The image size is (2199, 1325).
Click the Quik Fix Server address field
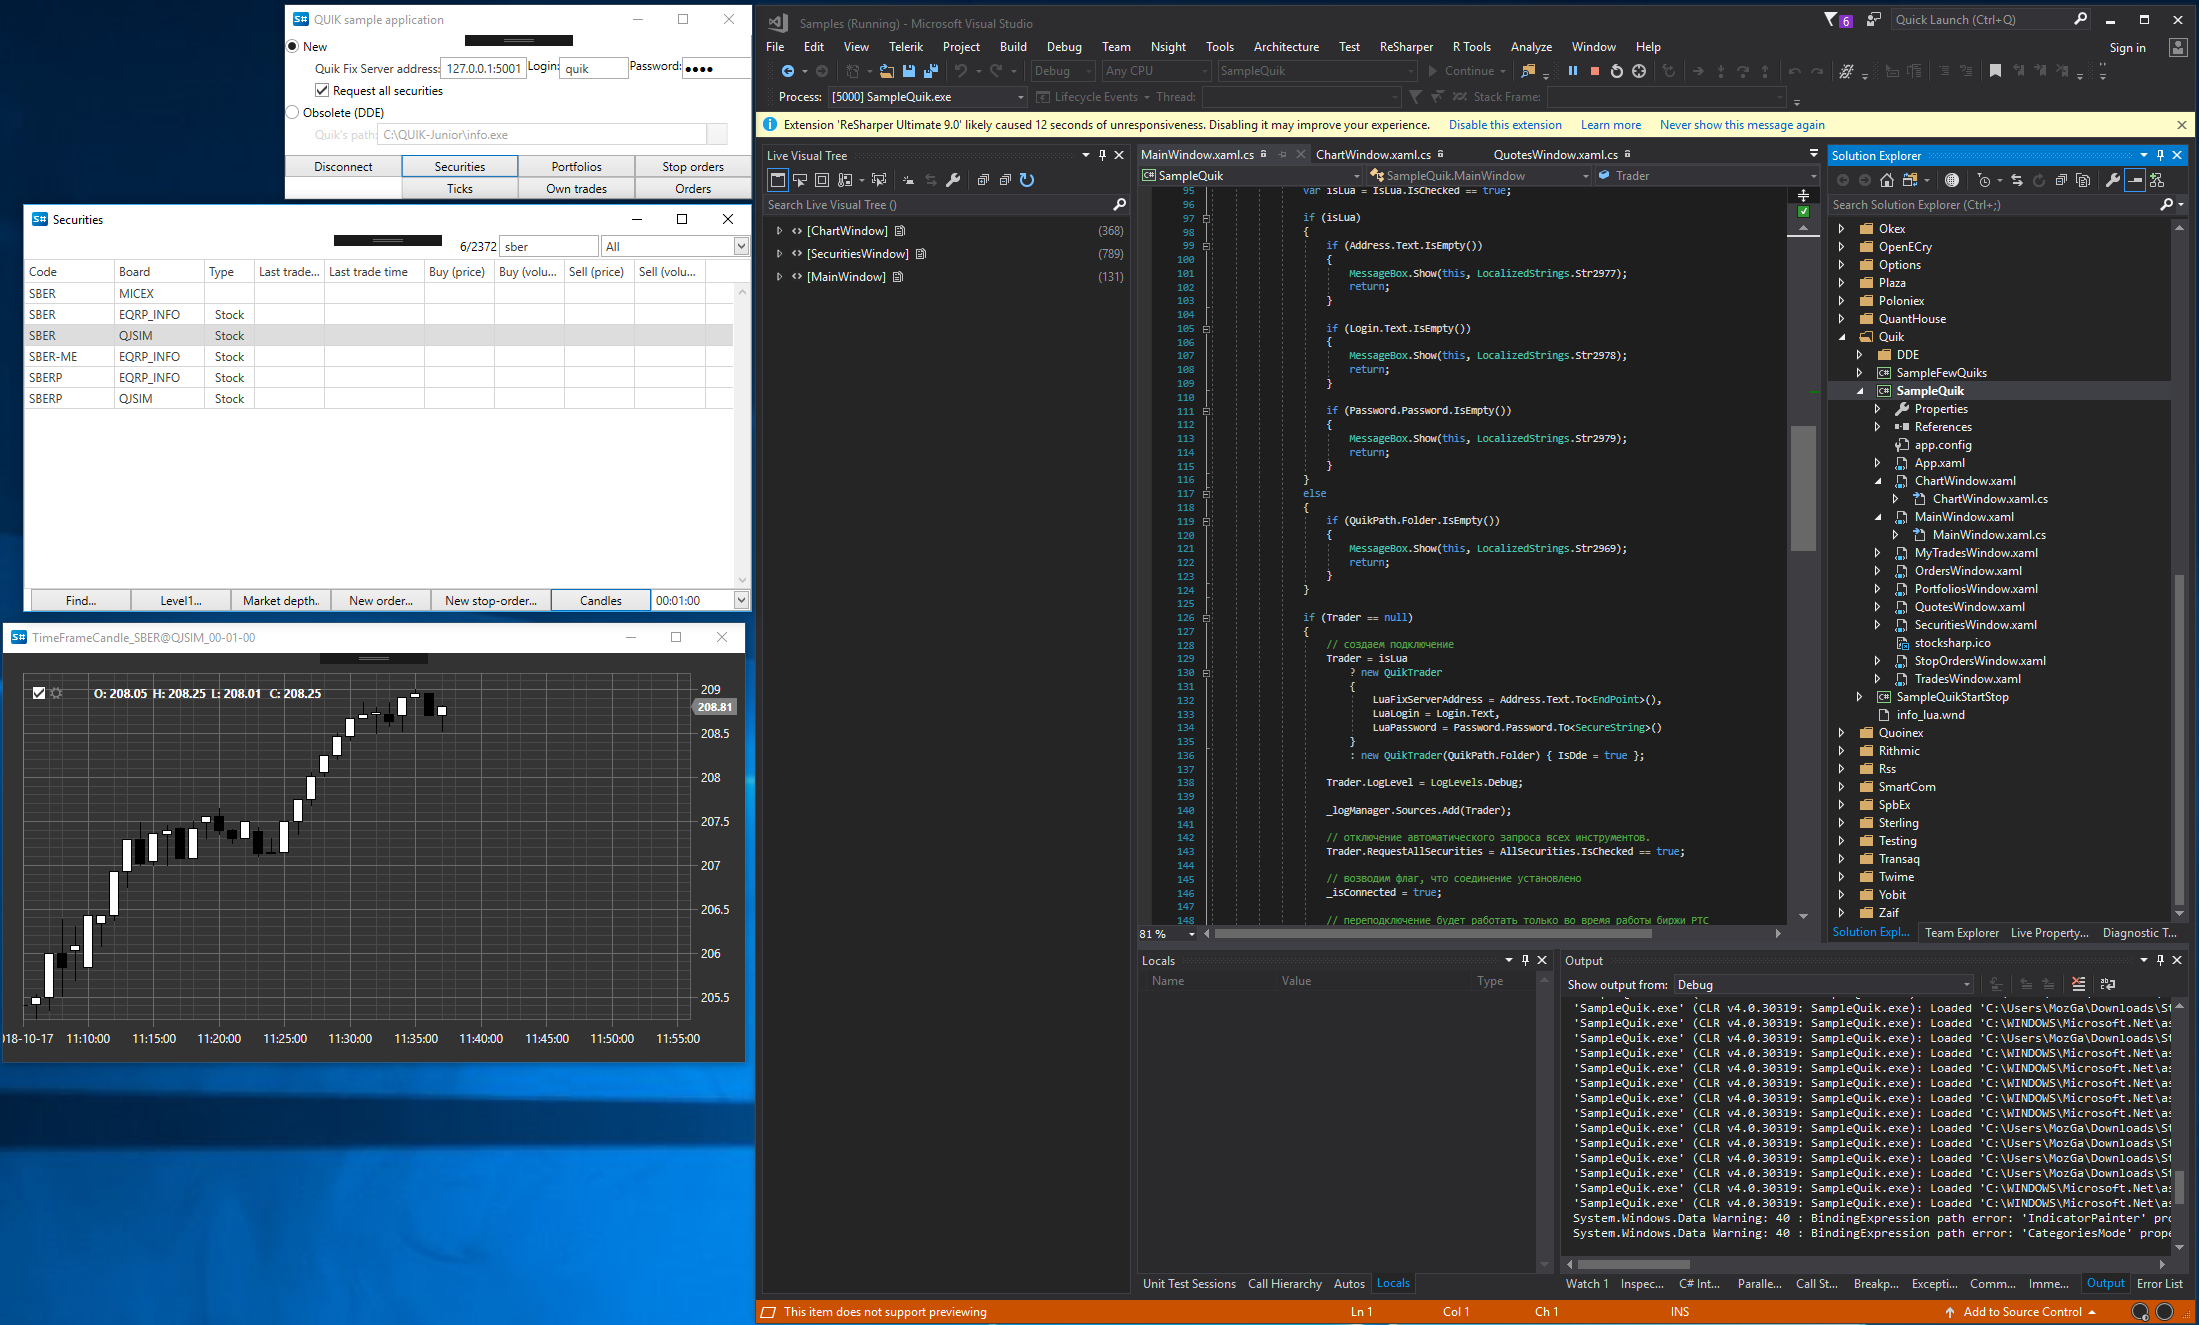483,68
